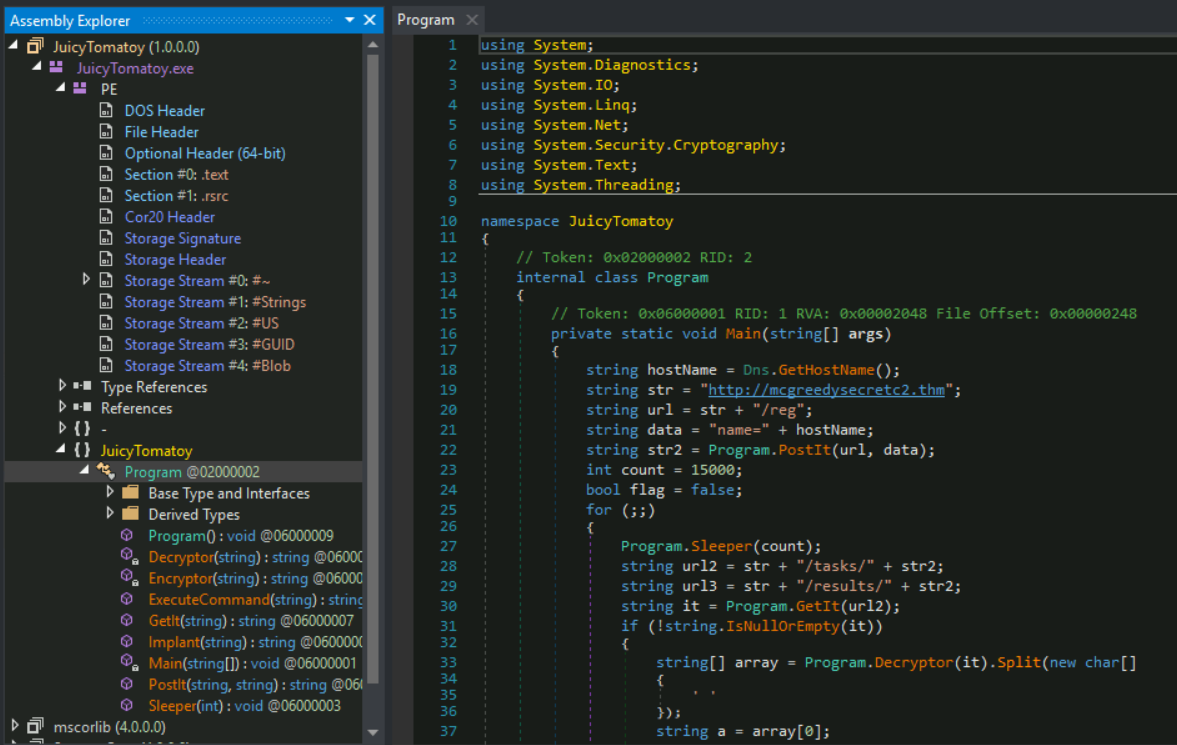Click the ExecuteCommand method icon
The image size is (1177, 745).
pos(127,599)
